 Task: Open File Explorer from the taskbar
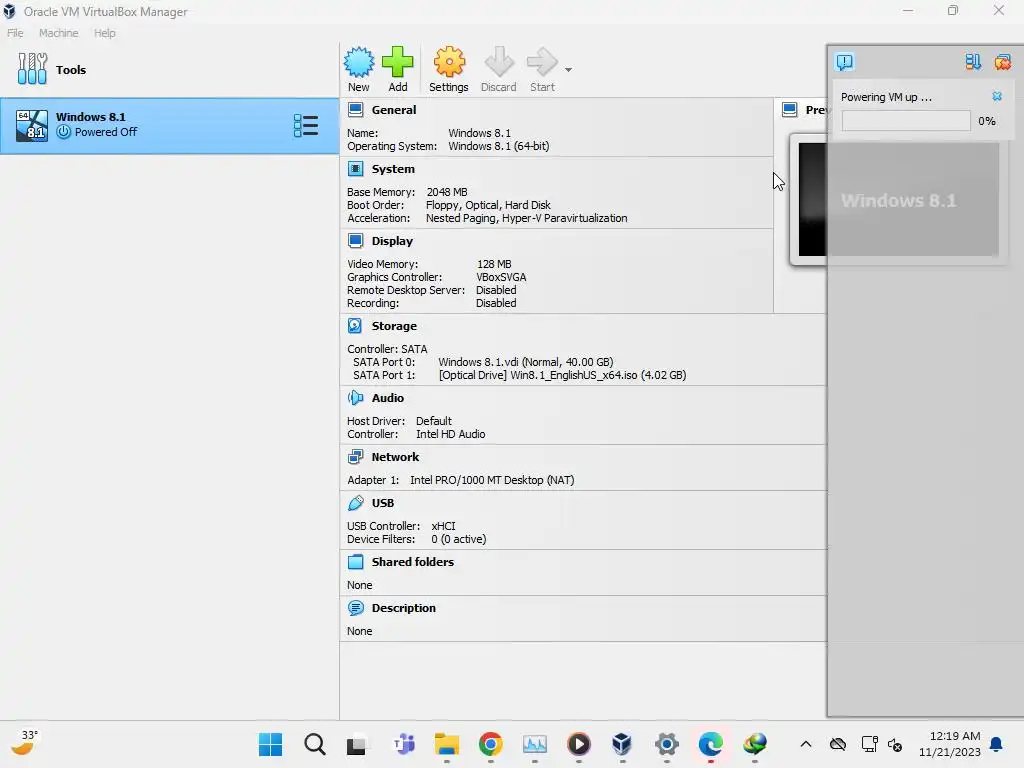(447, 744)
